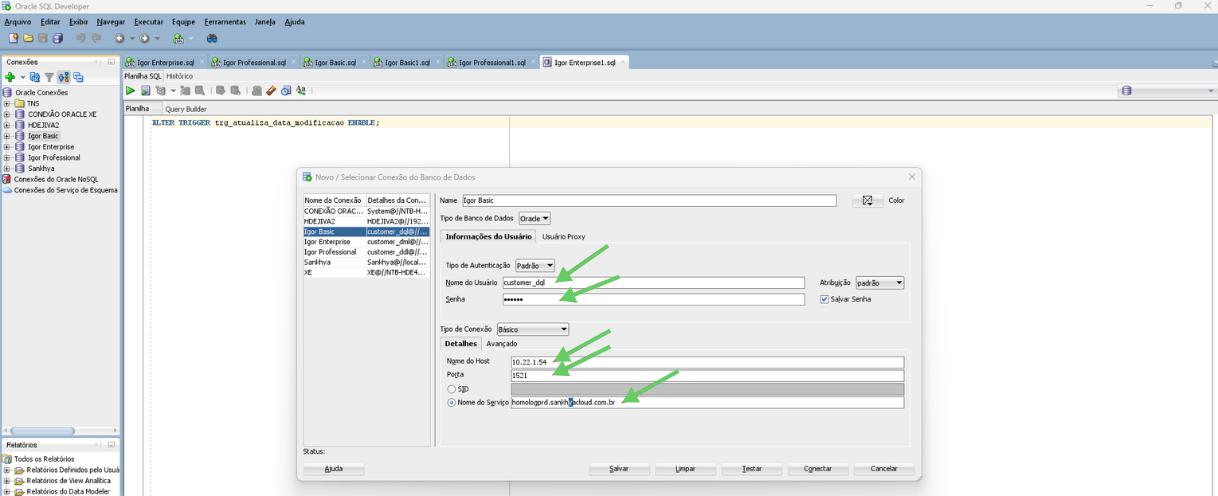The width and height of the screenshot is (1218, 496).
Task: Click the Commit icon in worksheet toolbar
Action: point(221,91)
